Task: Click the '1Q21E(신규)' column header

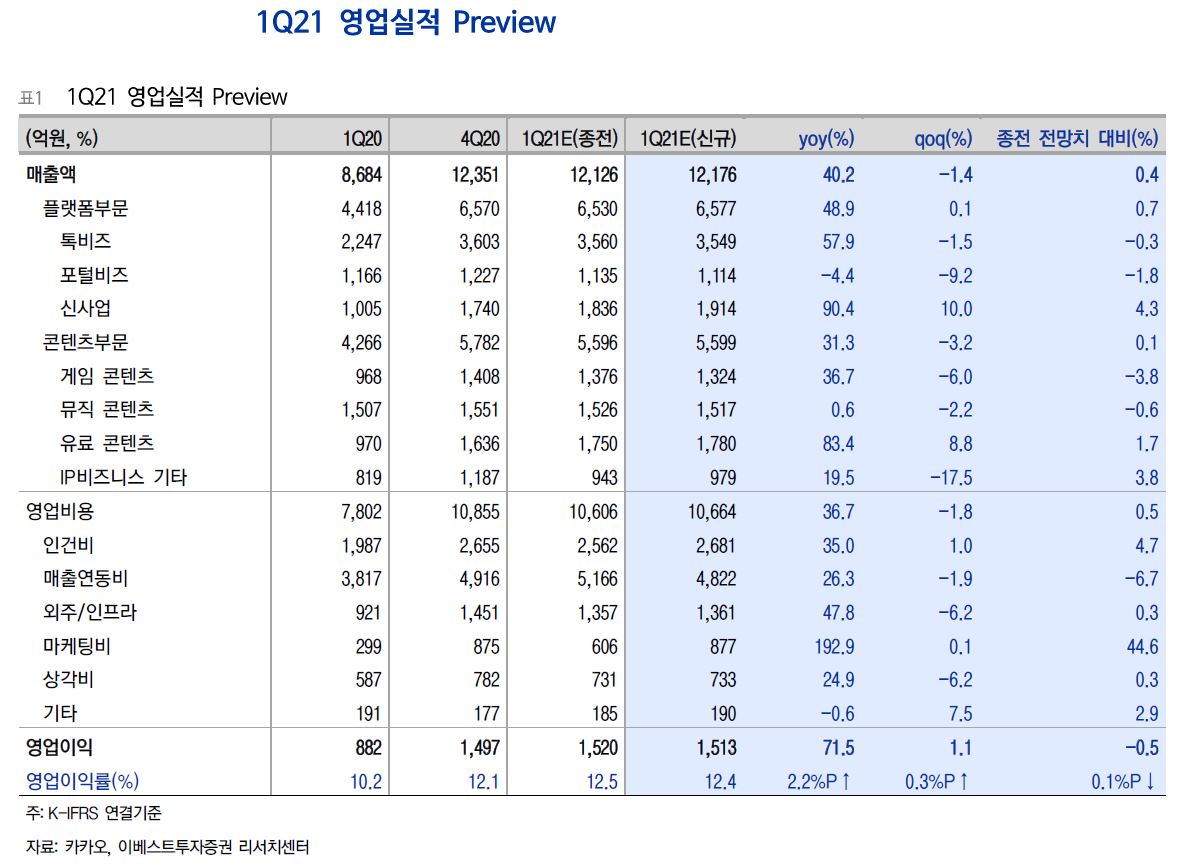Action: pos(688,138)
